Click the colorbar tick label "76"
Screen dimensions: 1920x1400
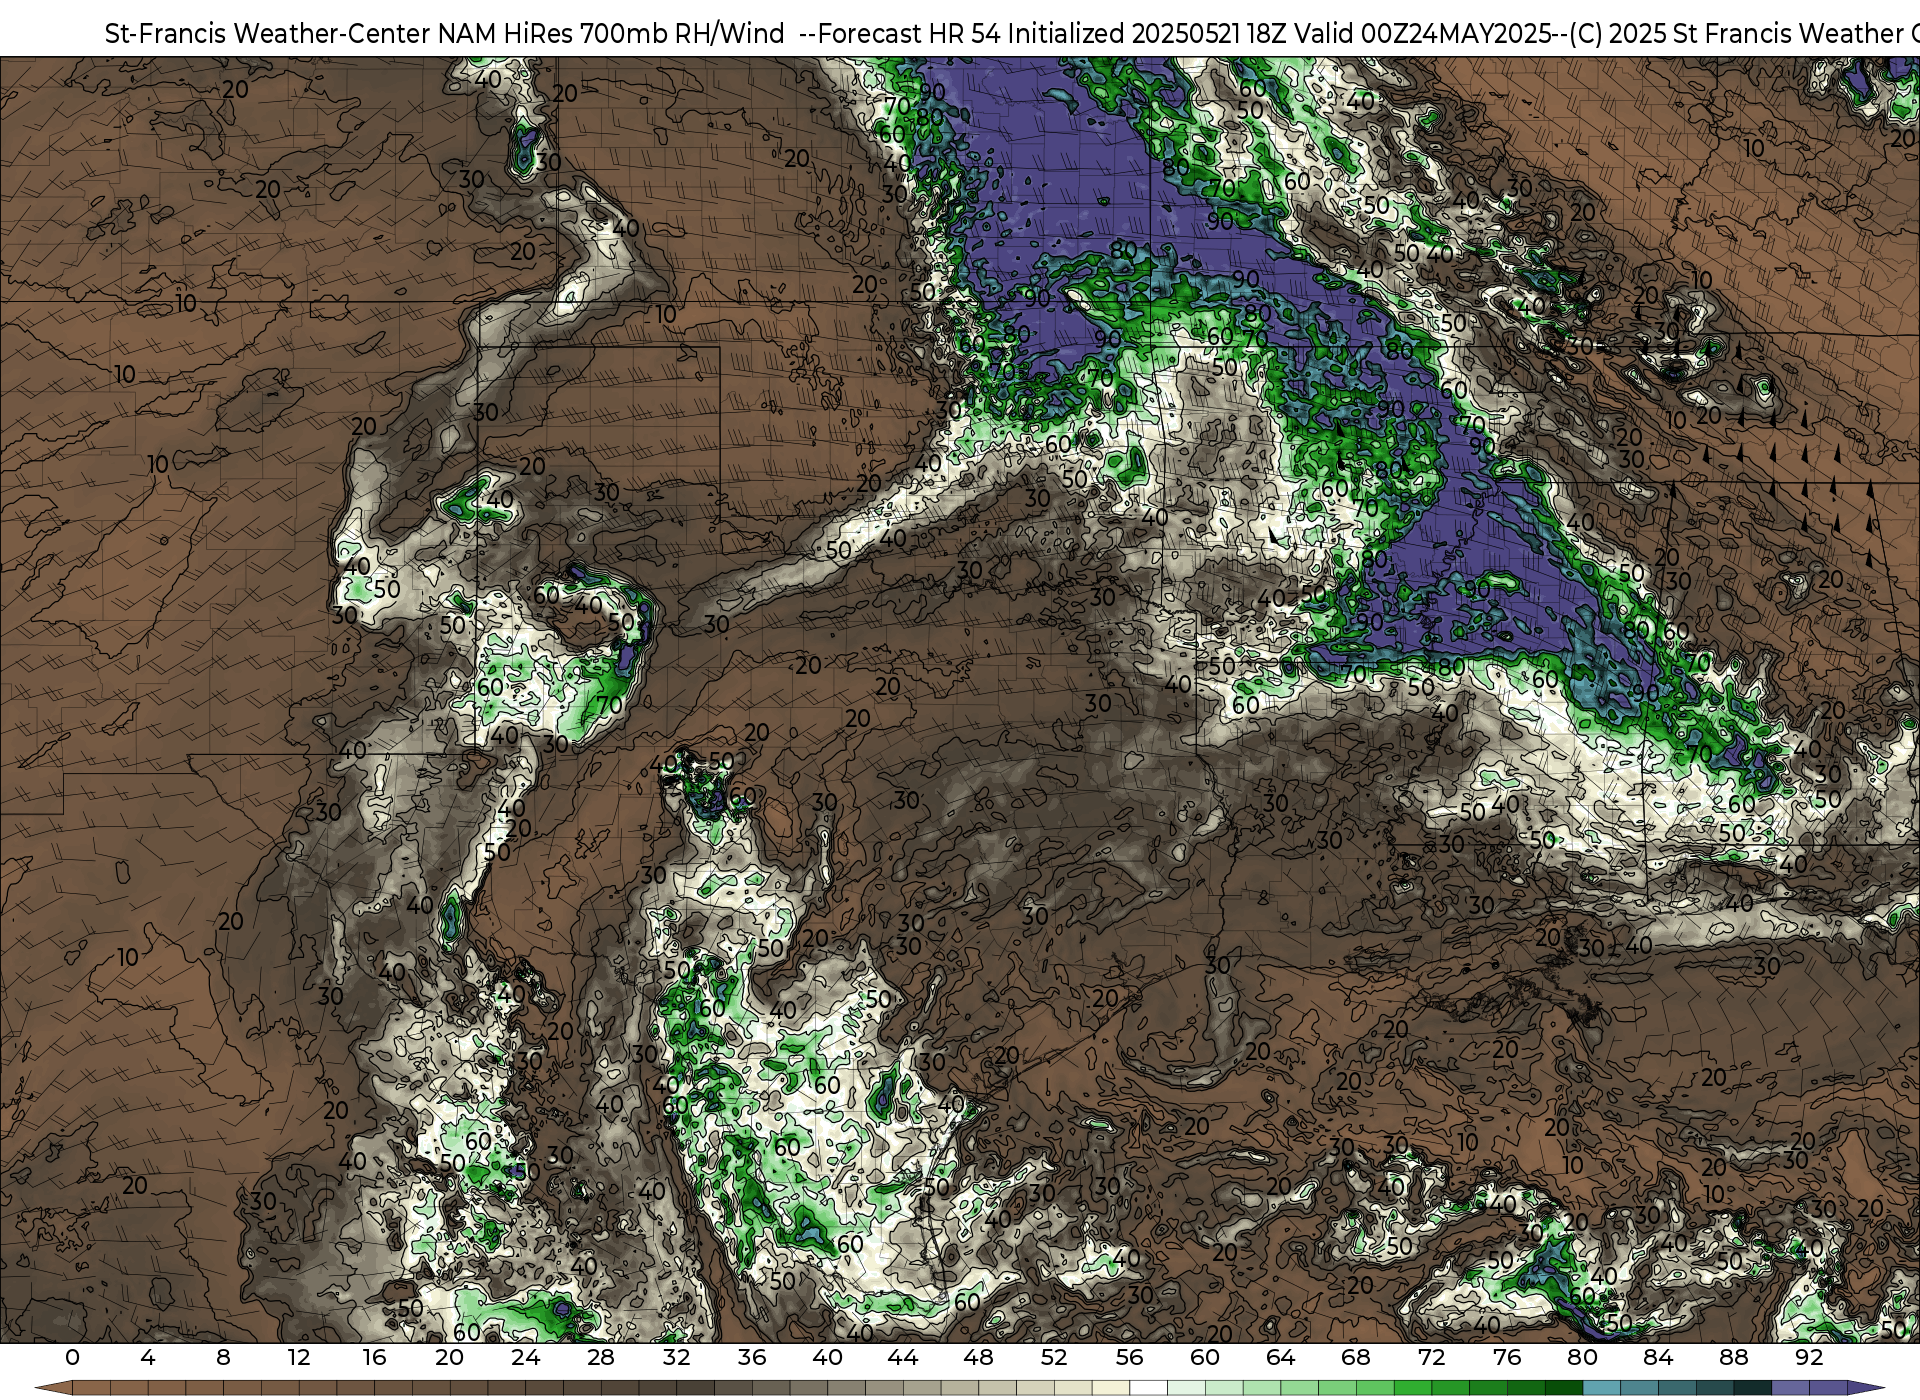pos(1507,1357)
